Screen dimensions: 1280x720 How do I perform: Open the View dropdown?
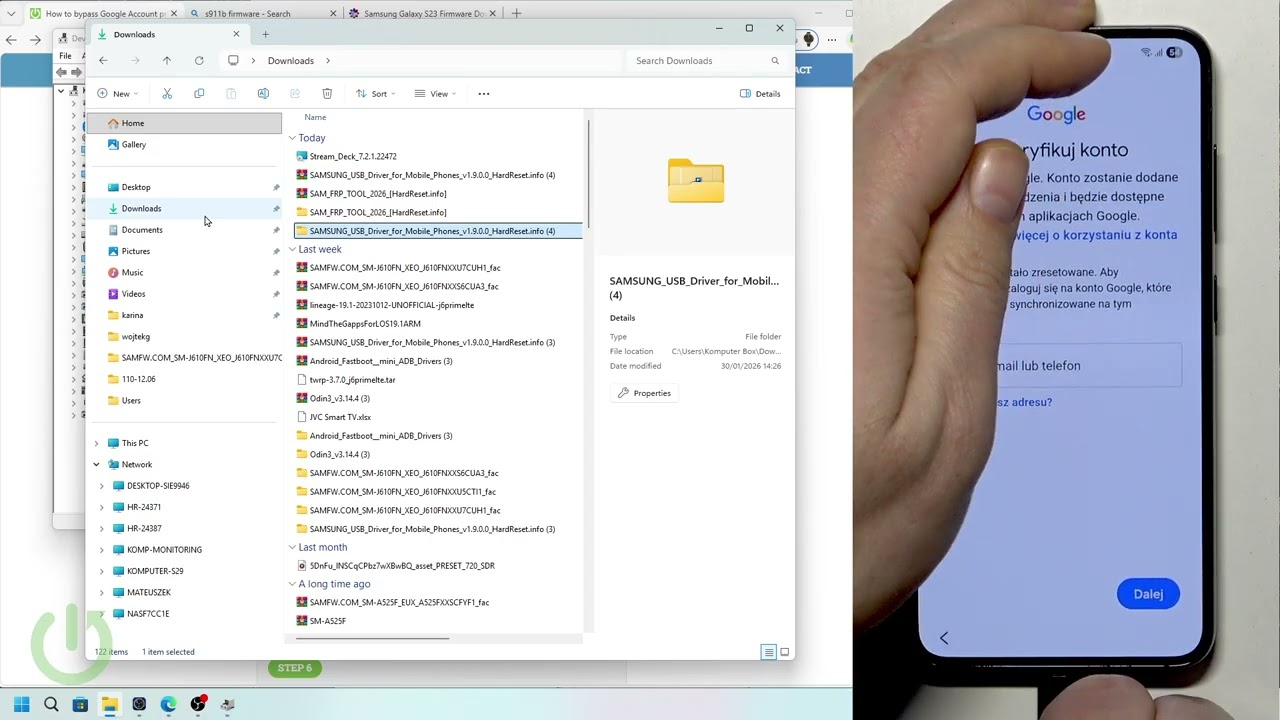(x=436, y=94)
